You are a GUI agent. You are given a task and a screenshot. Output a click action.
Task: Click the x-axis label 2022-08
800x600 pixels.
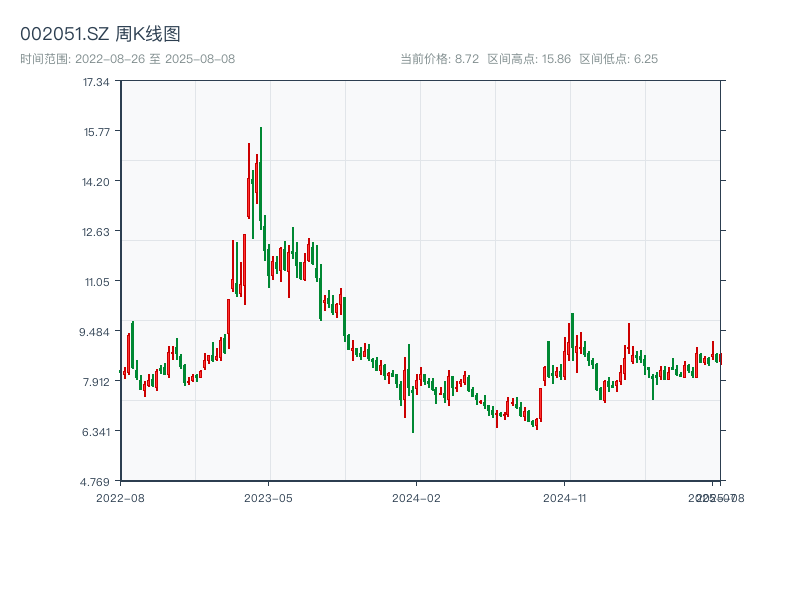point(120,498)
